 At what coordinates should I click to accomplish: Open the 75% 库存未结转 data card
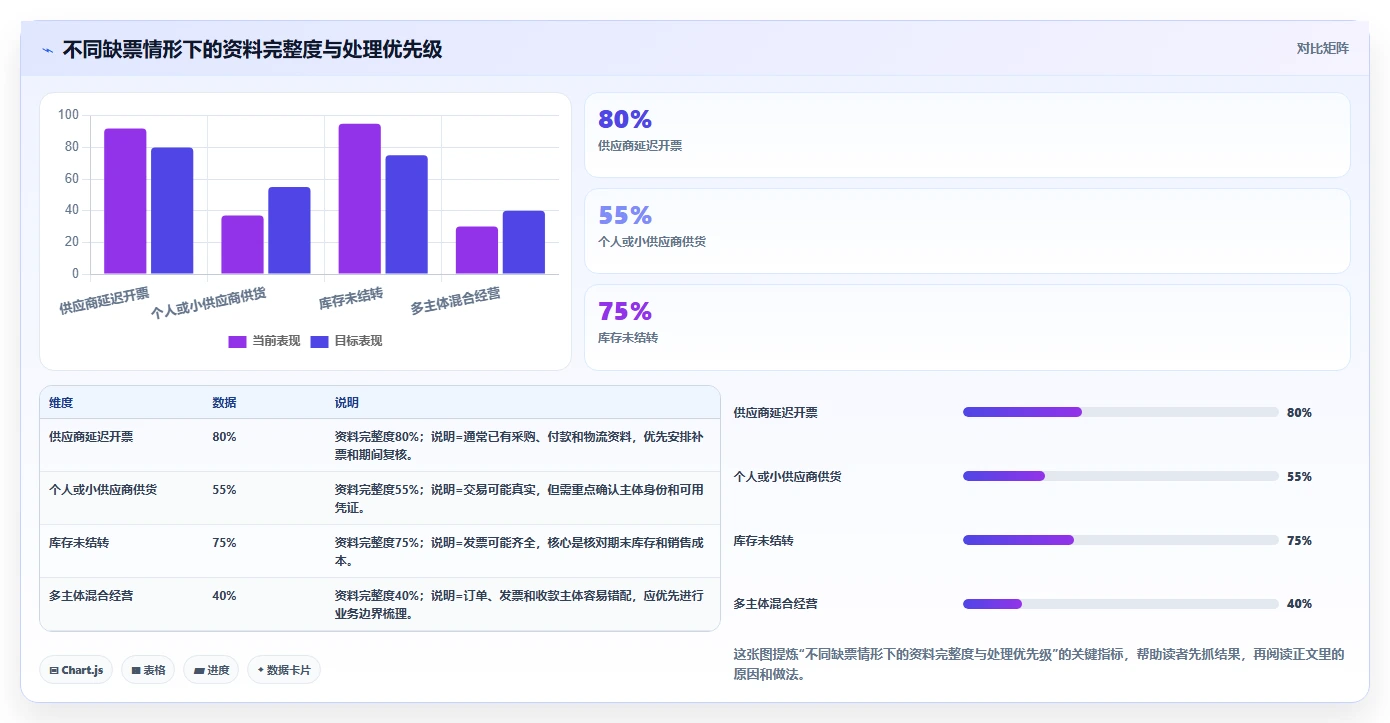967,327
